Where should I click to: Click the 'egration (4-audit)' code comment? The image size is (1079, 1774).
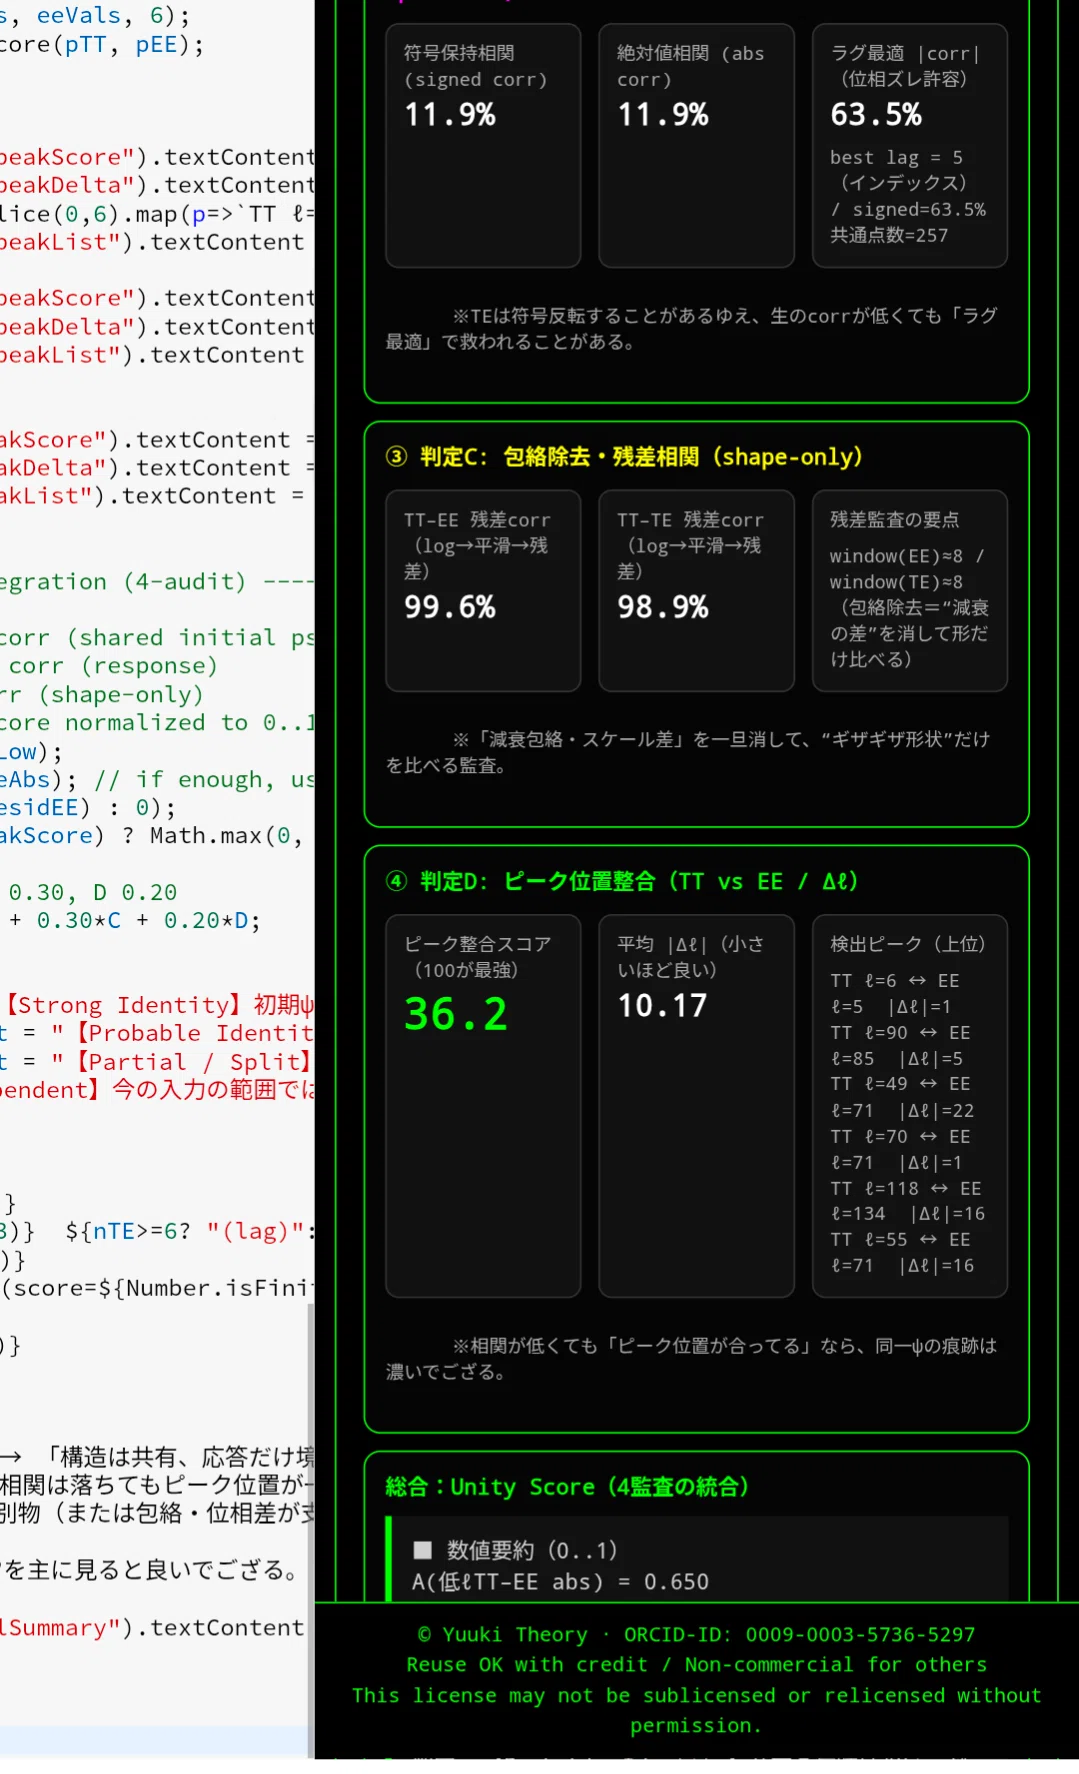pos(157,582)
